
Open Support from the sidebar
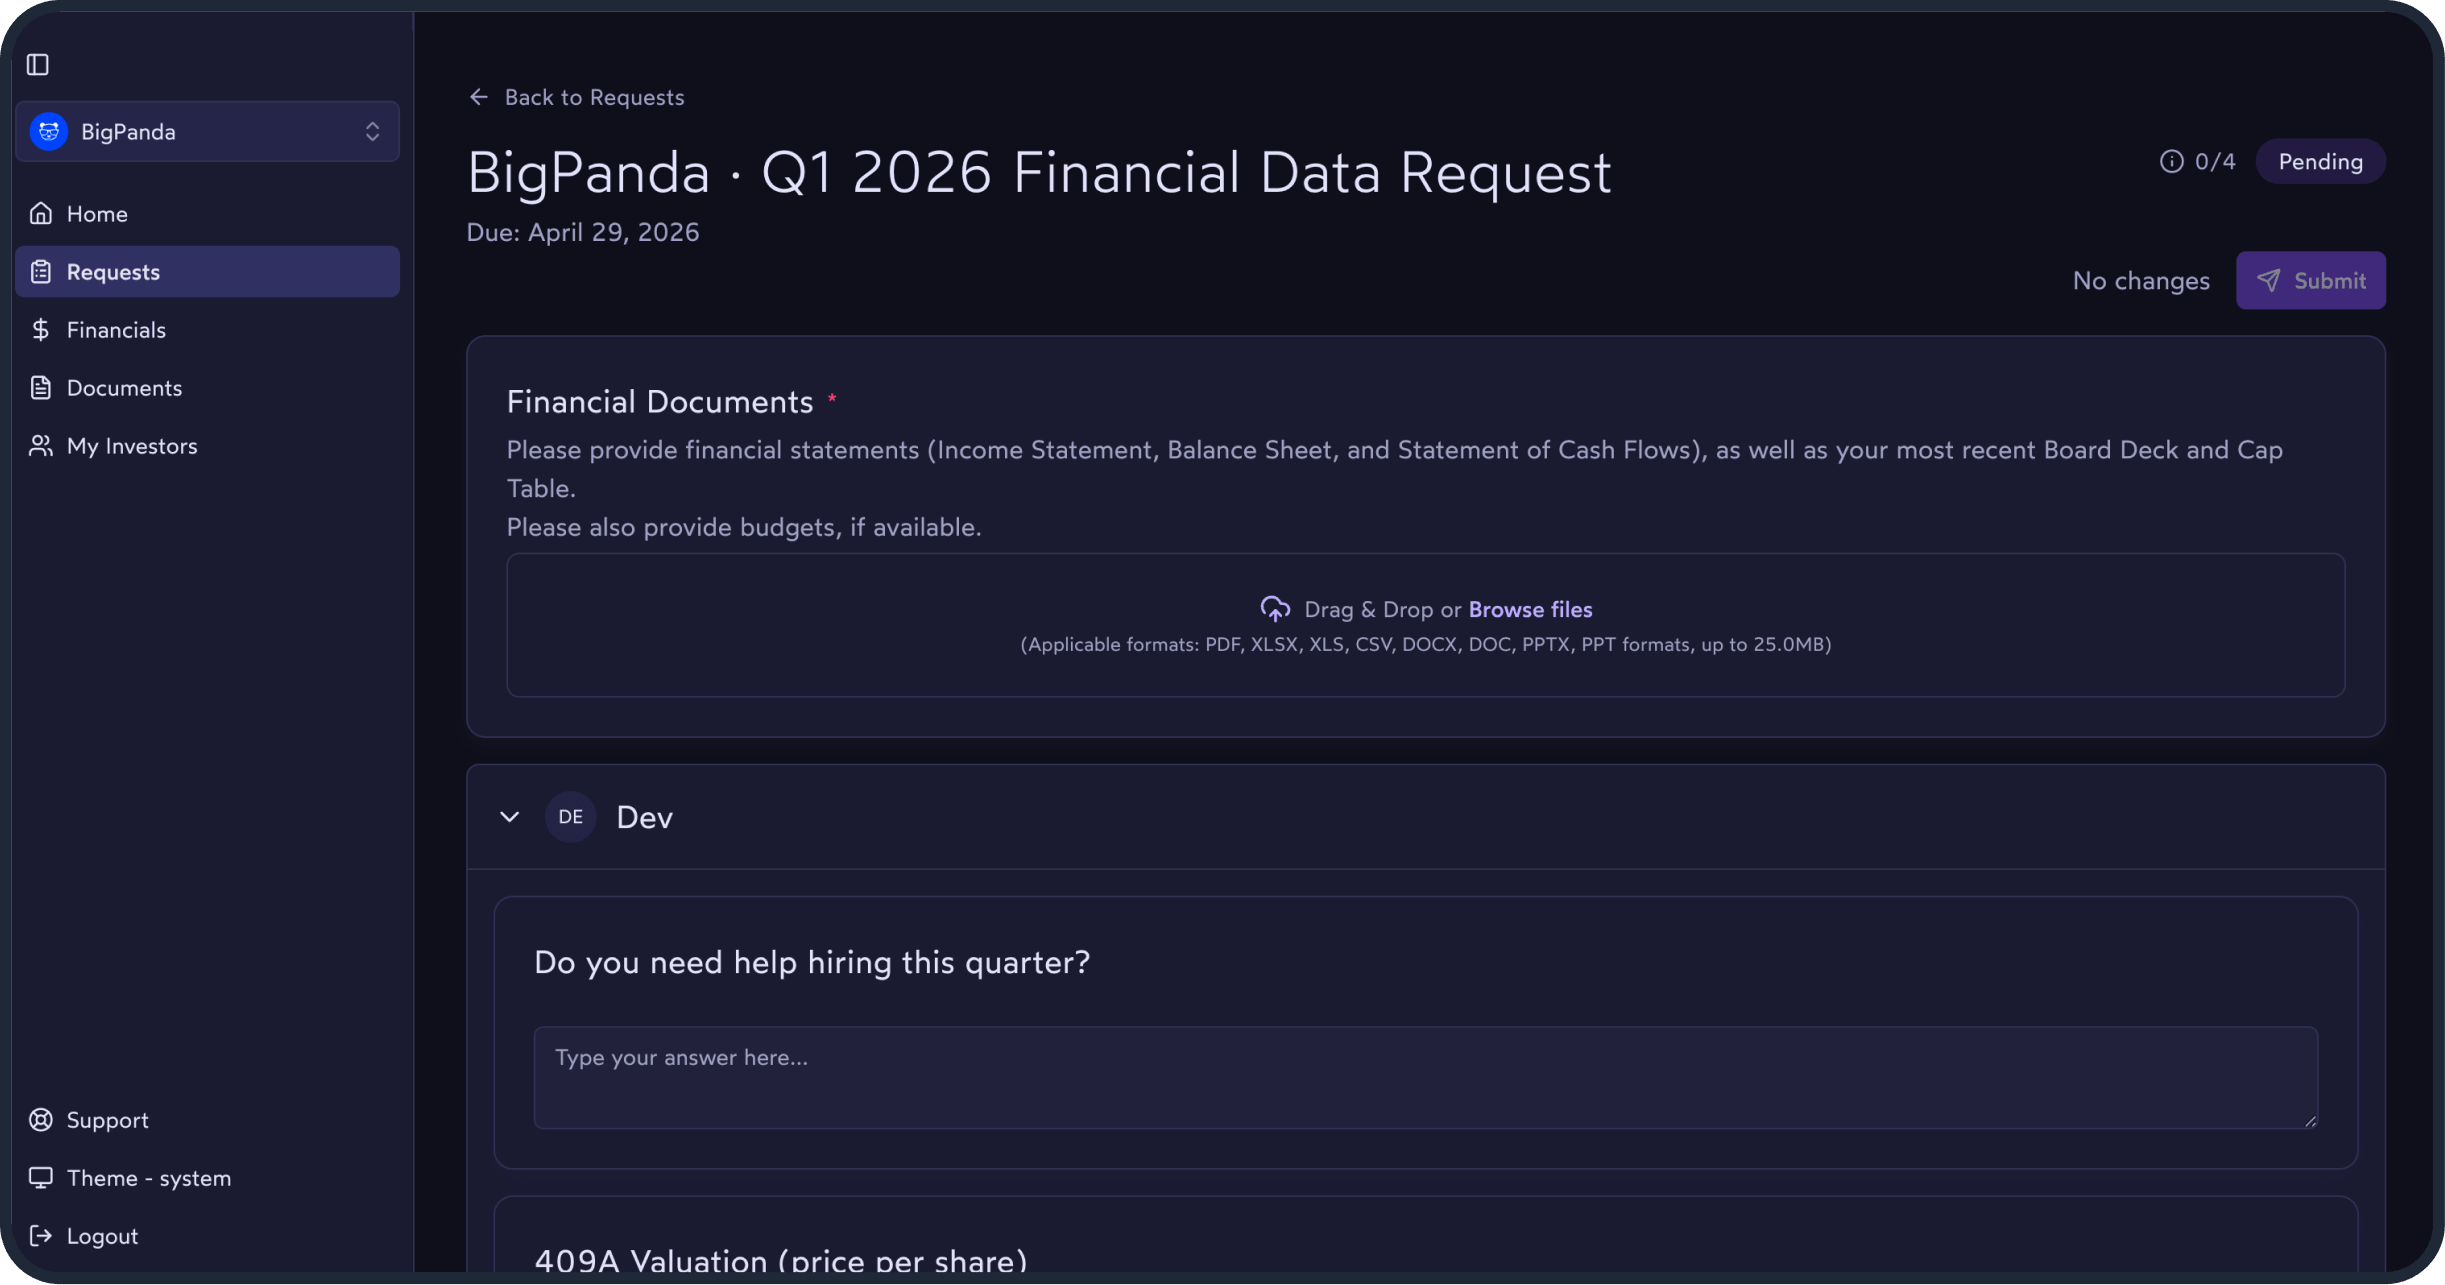207,1120
